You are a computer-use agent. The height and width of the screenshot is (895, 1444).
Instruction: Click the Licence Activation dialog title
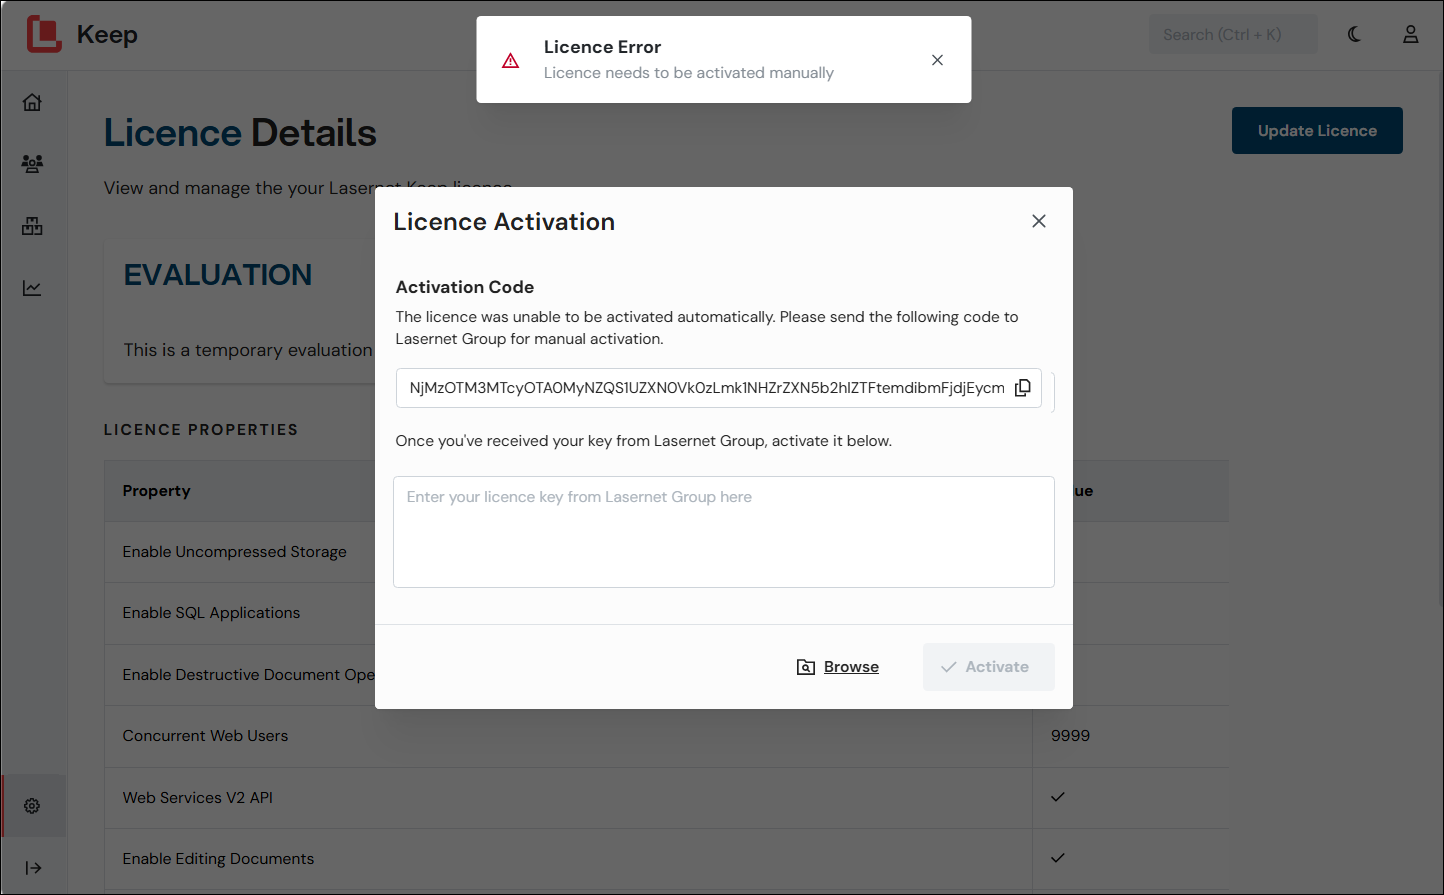504,222
